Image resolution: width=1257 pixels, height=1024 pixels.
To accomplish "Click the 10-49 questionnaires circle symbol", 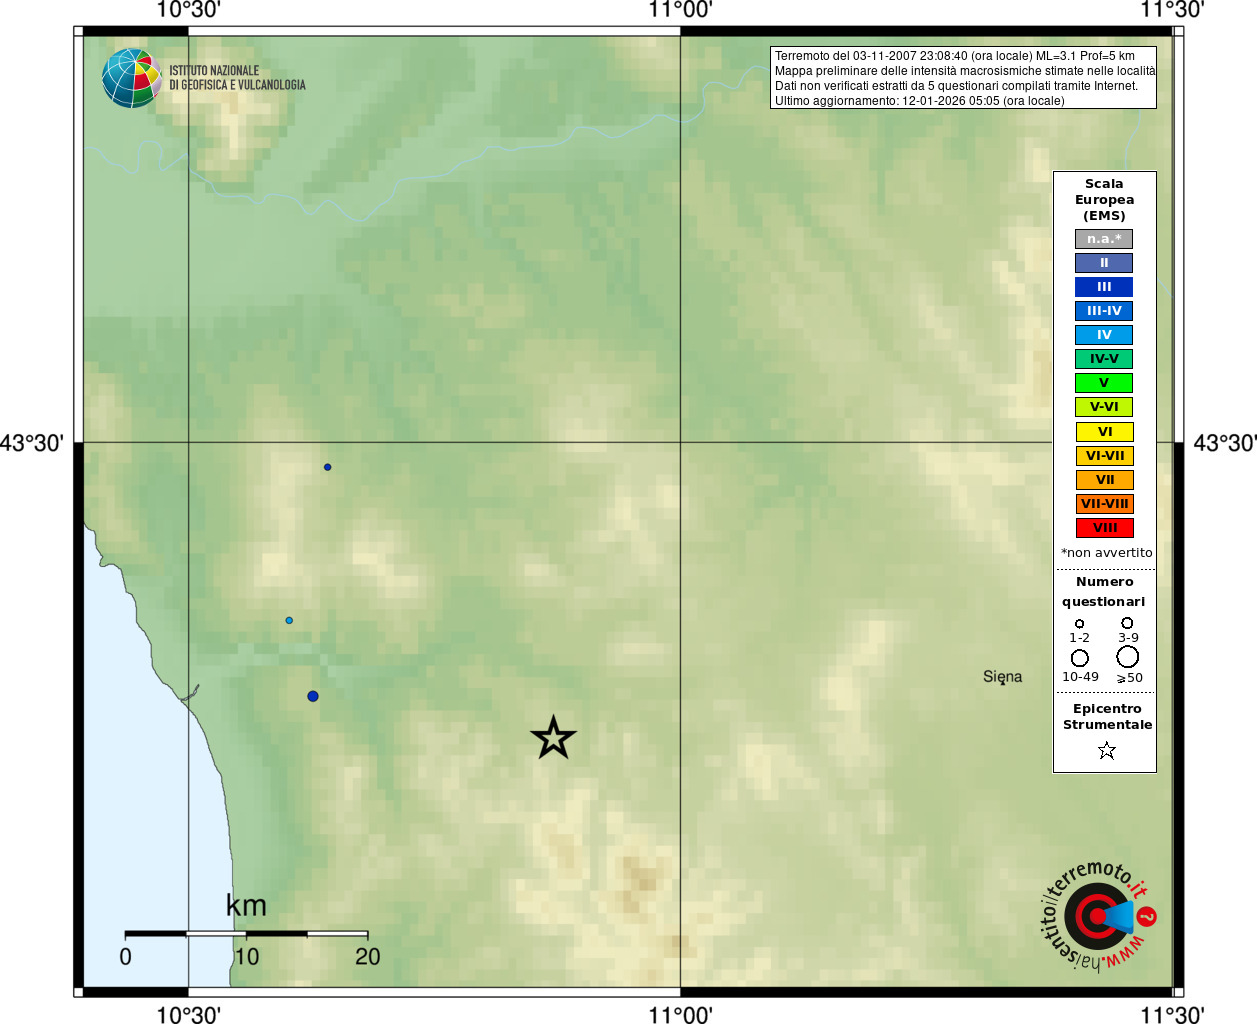I will (x=1079, y=658).
